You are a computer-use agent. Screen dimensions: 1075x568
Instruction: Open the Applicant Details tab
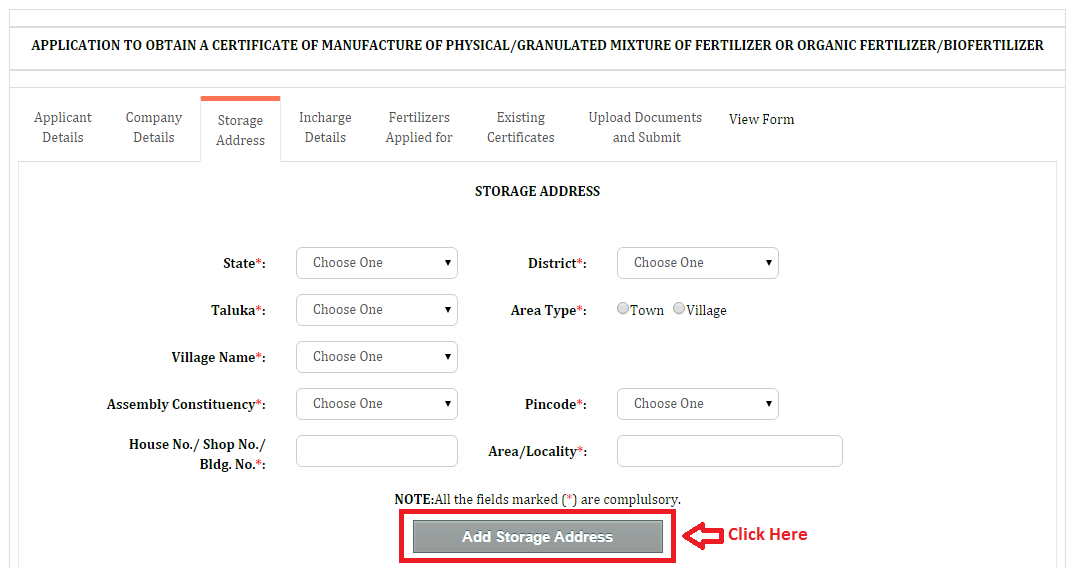(62, 128)
